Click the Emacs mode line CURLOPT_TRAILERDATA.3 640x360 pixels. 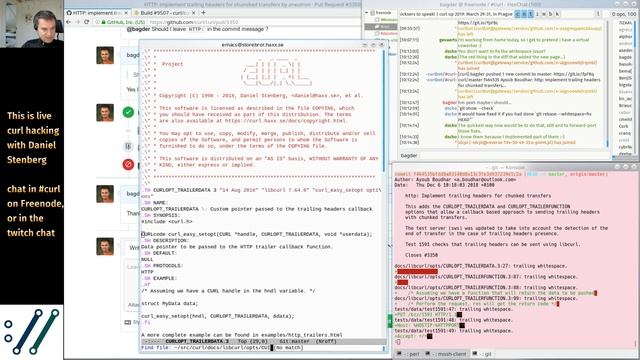(x=197, y=341)
